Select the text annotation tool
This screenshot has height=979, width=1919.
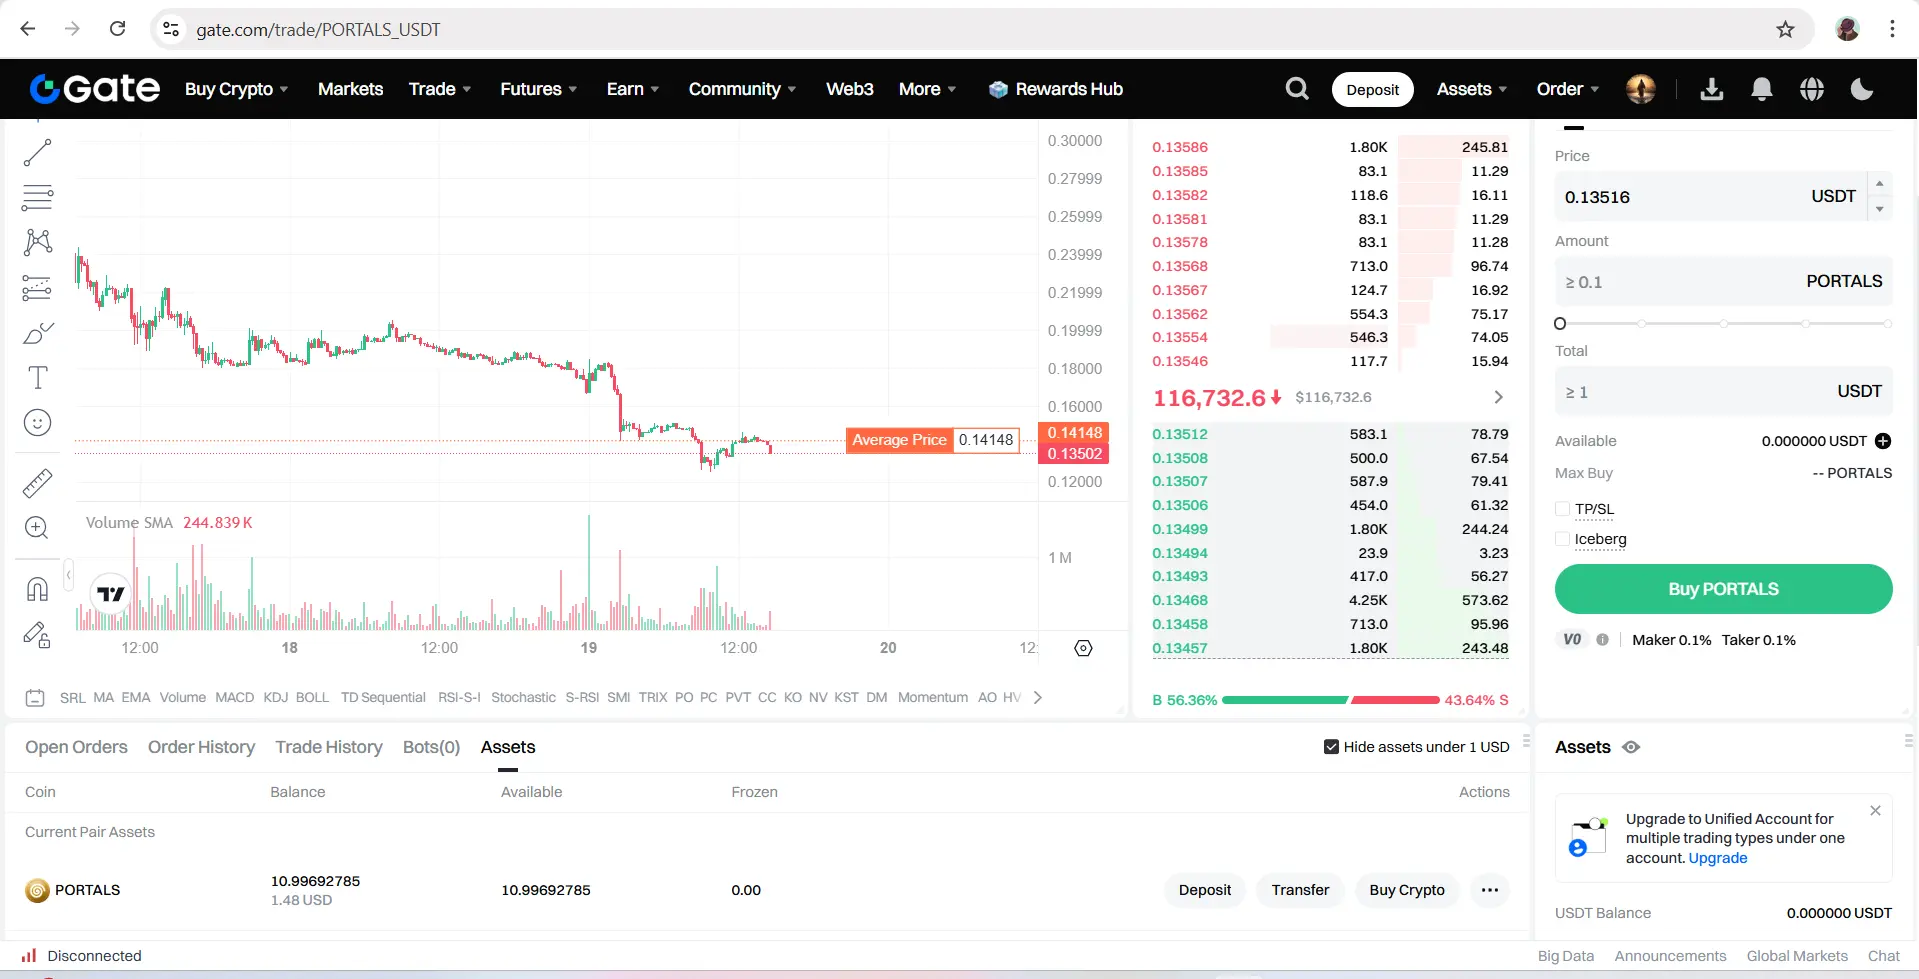[37, 377]
